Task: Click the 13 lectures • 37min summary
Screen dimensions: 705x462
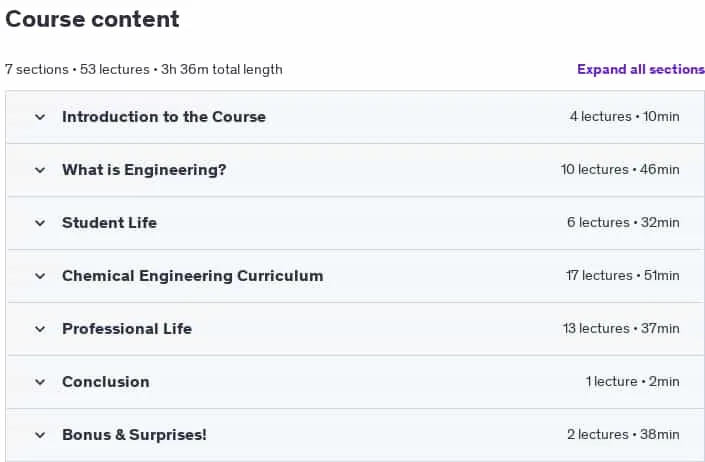Action: pyautogui.click(x=621, y=329)
